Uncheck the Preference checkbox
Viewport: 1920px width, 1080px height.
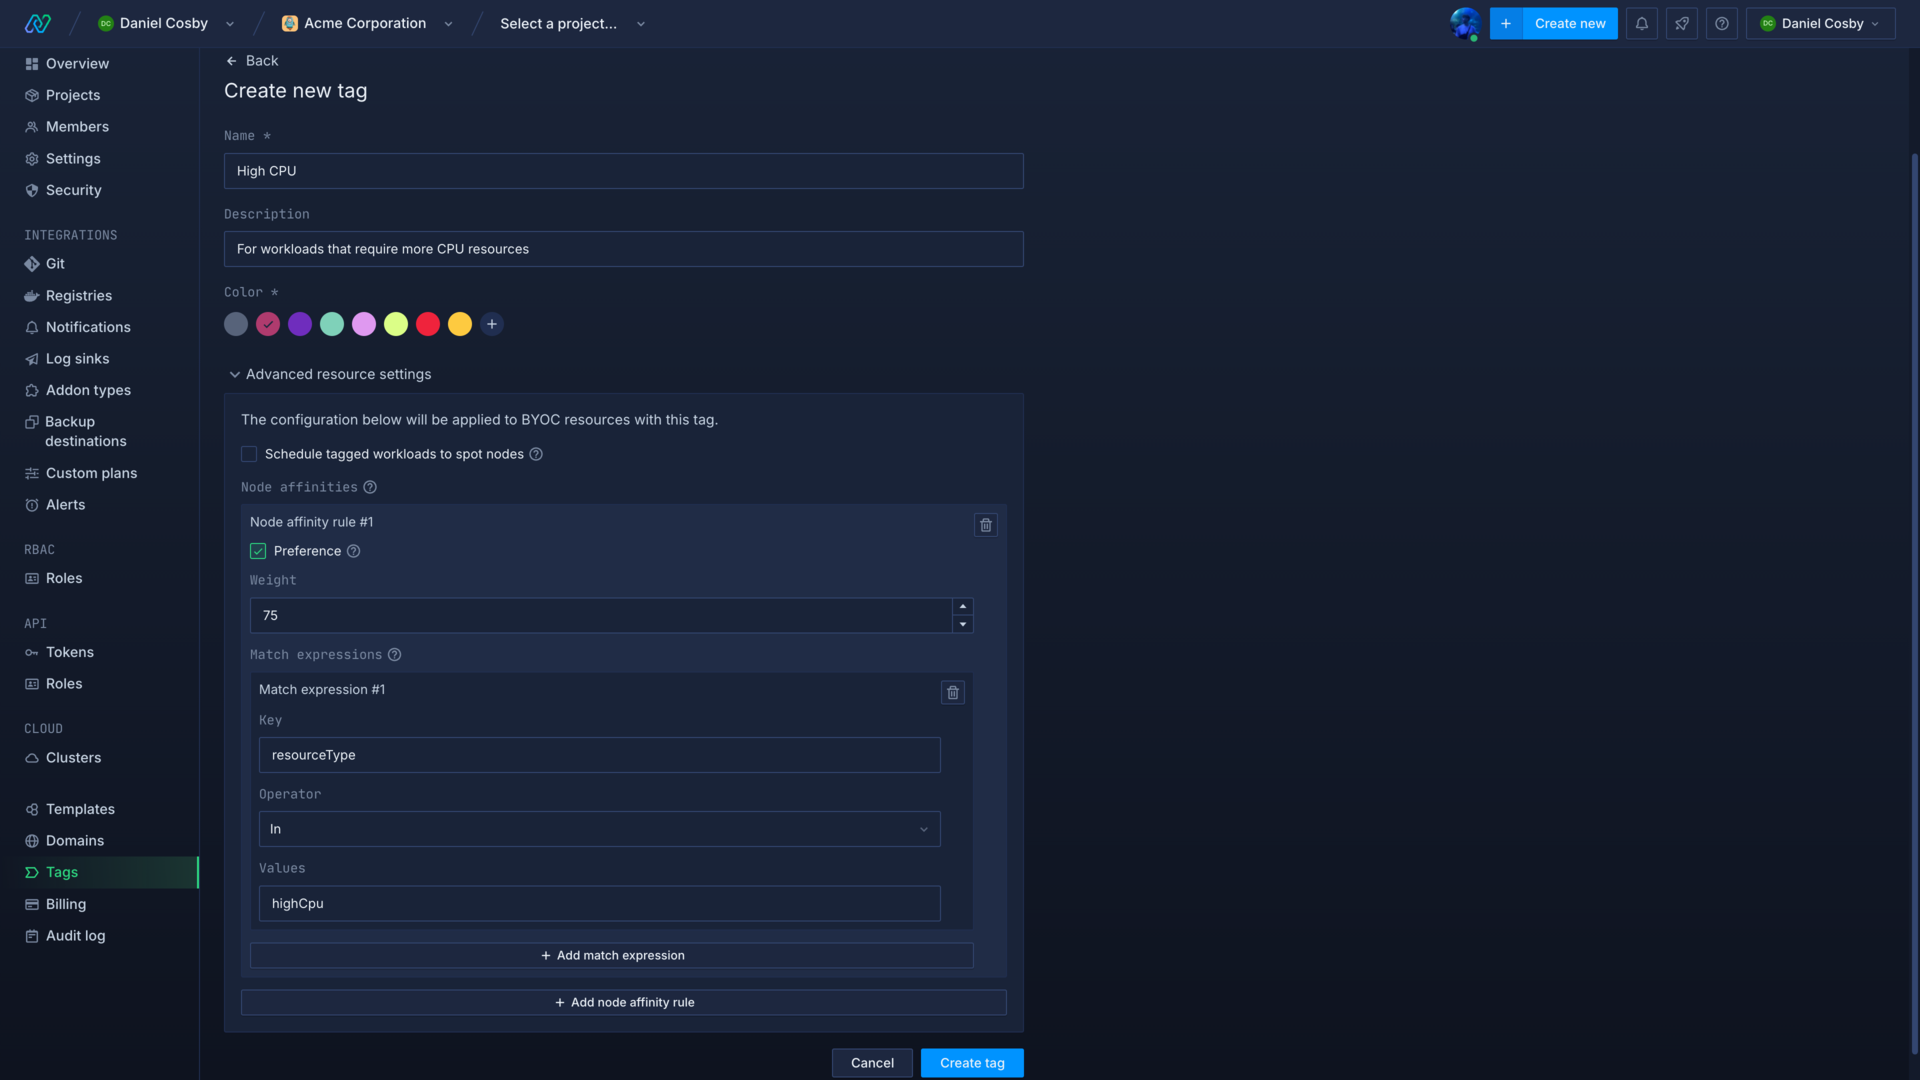click(x=258, y=551)
